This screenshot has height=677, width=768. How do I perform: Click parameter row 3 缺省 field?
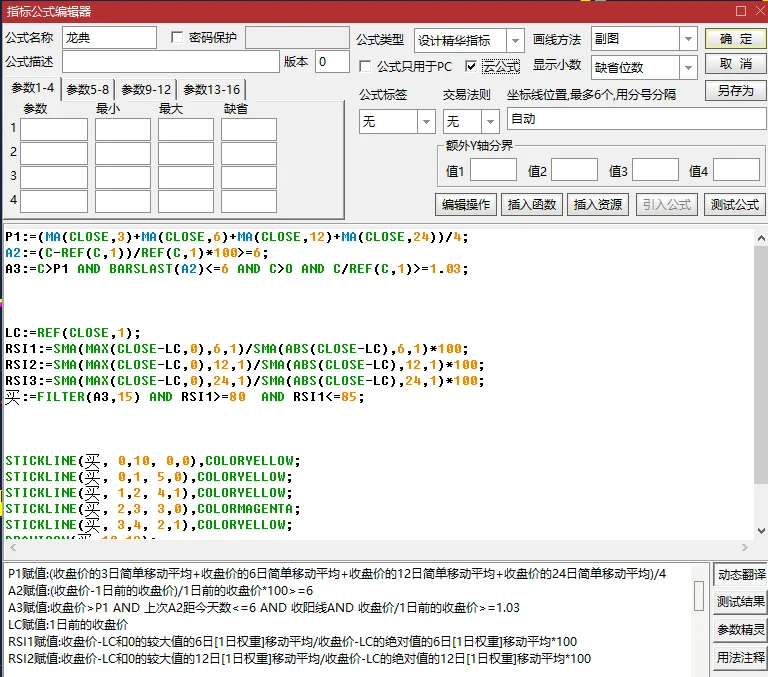coord(249,177)
